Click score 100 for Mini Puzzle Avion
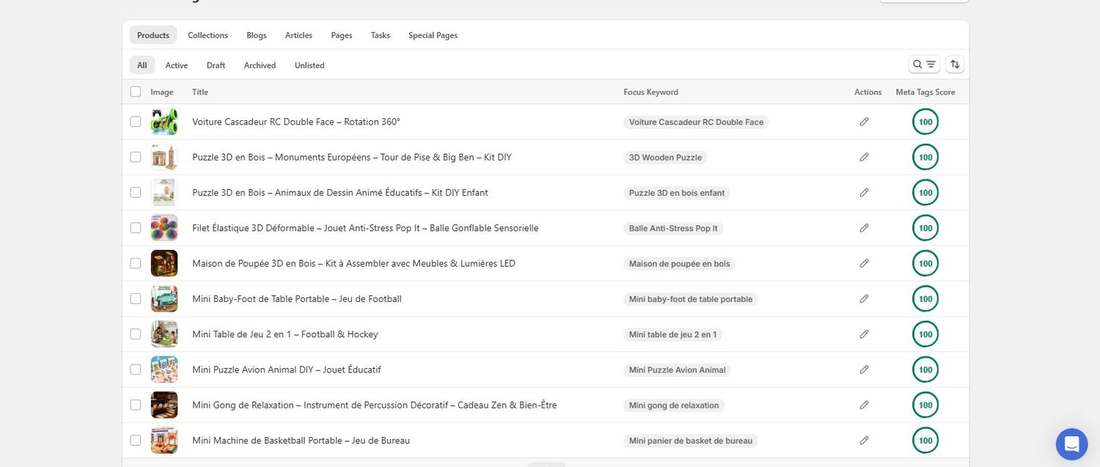Image resolution: width=1100 pixels, height=467 pixels. point(925,370)
